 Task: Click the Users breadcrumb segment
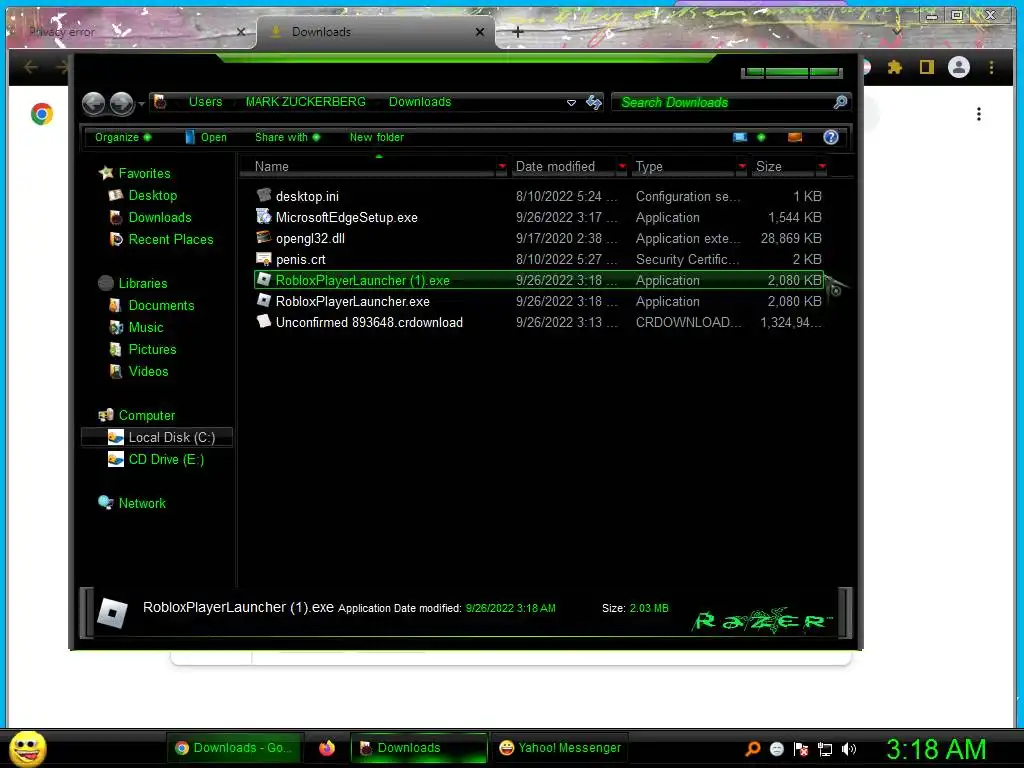205,102
